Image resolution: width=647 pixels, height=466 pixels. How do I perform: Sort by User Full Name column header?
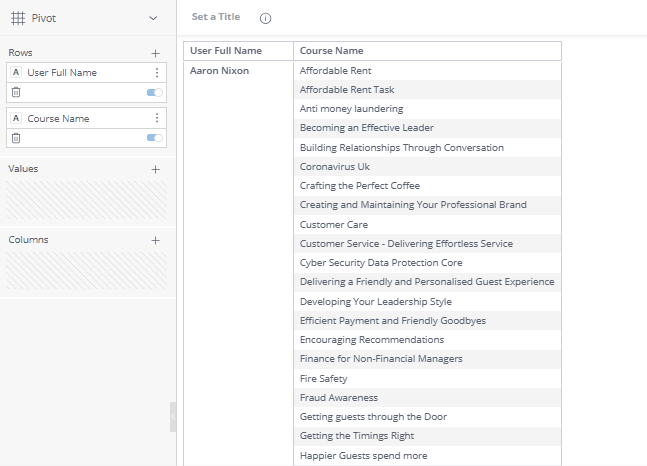coord(226,51)
